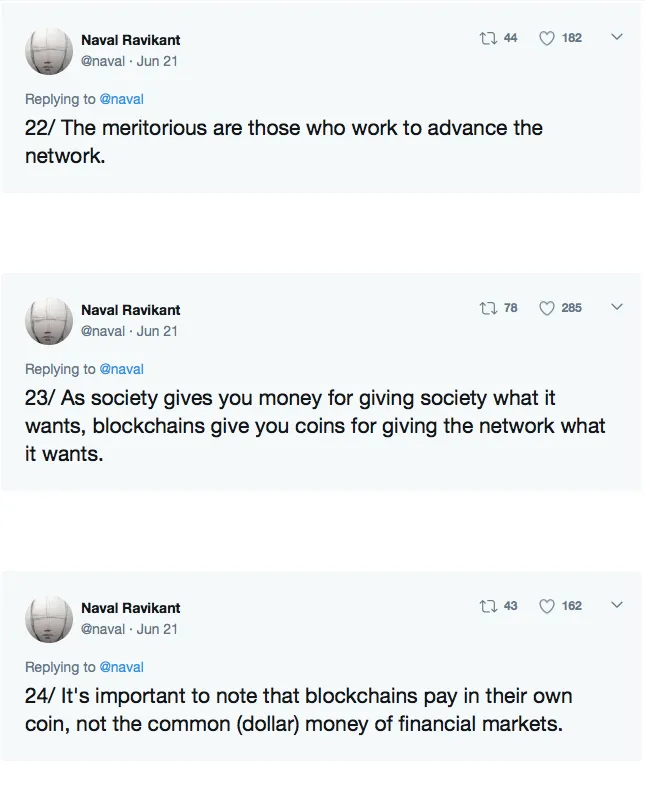Open the dropdown chevron on tweet 23/
The image size is (645, 790).
tap(616, 308)
